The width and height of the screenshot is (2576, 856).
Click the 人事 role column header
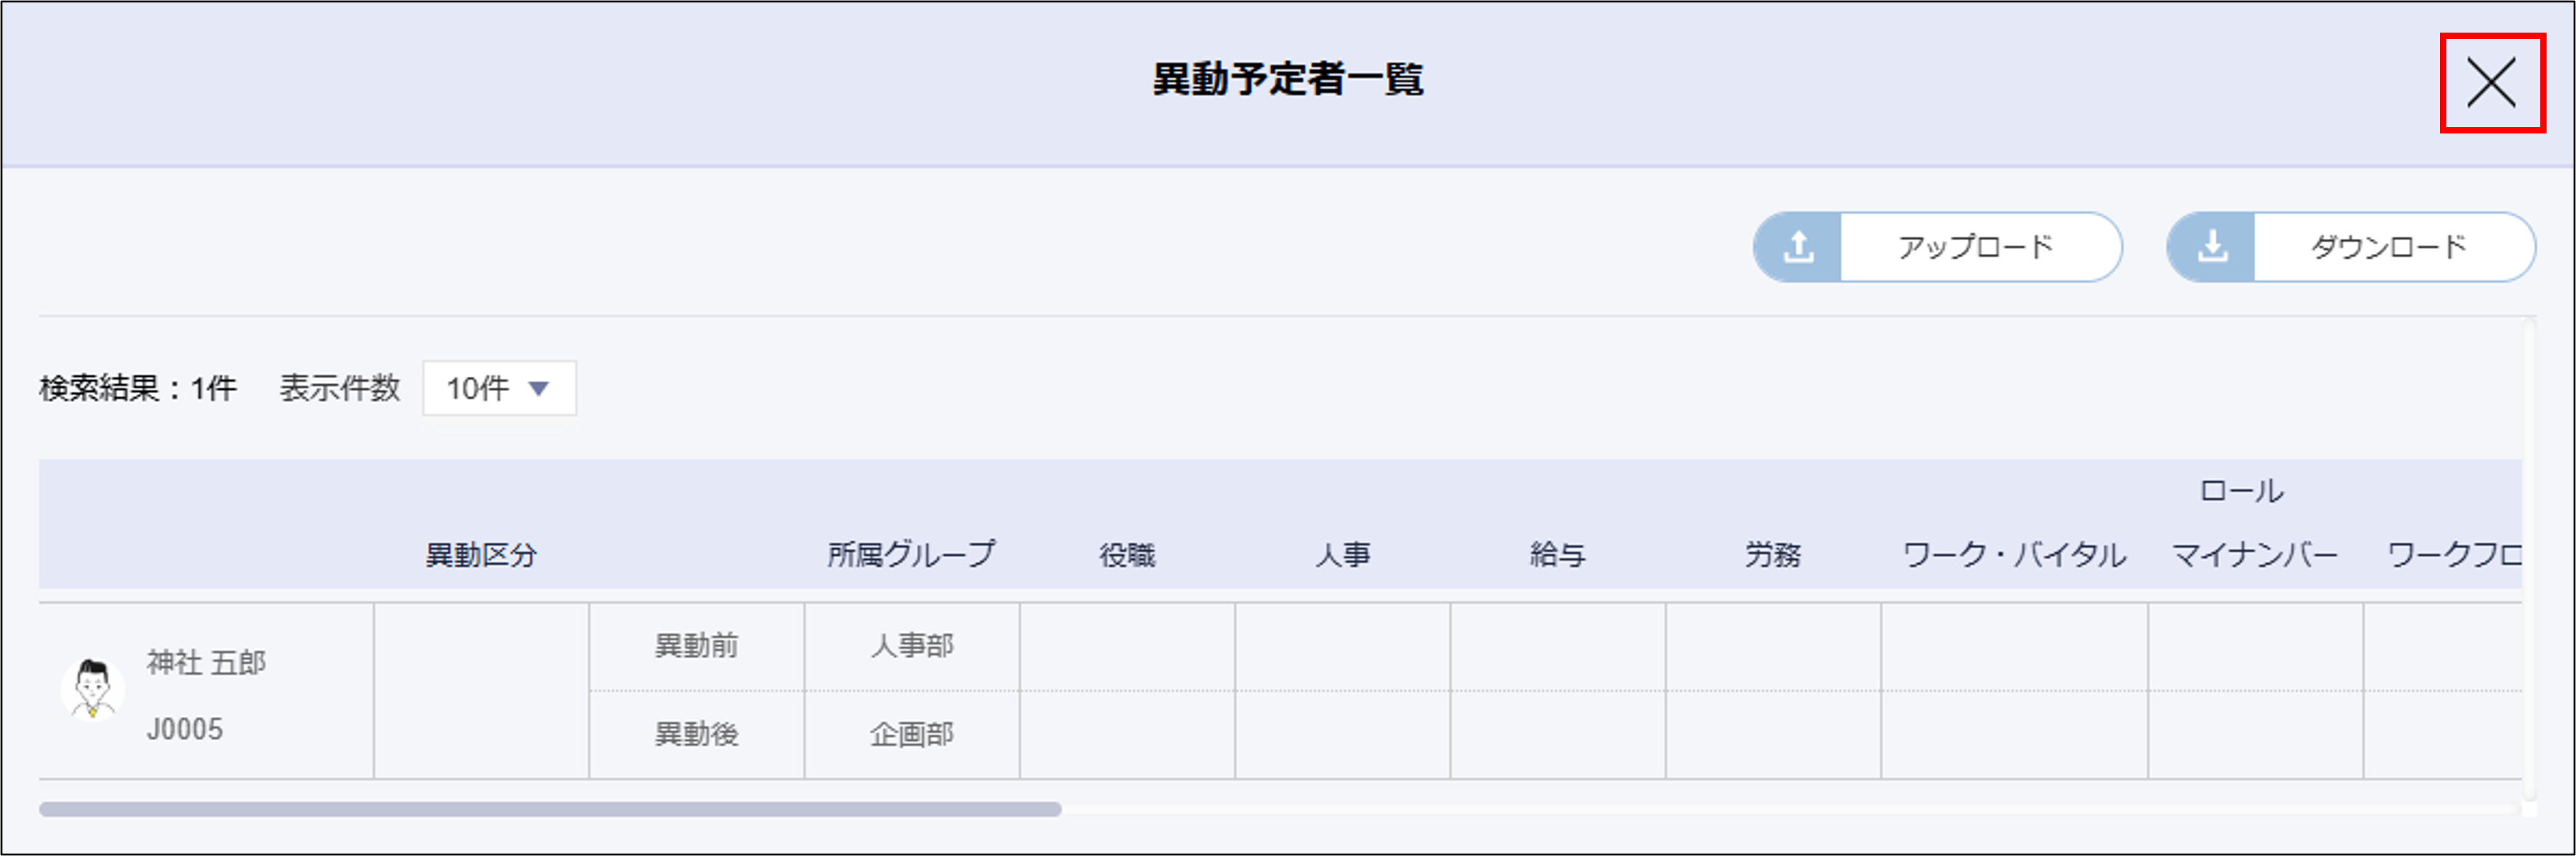[1342, 555]
